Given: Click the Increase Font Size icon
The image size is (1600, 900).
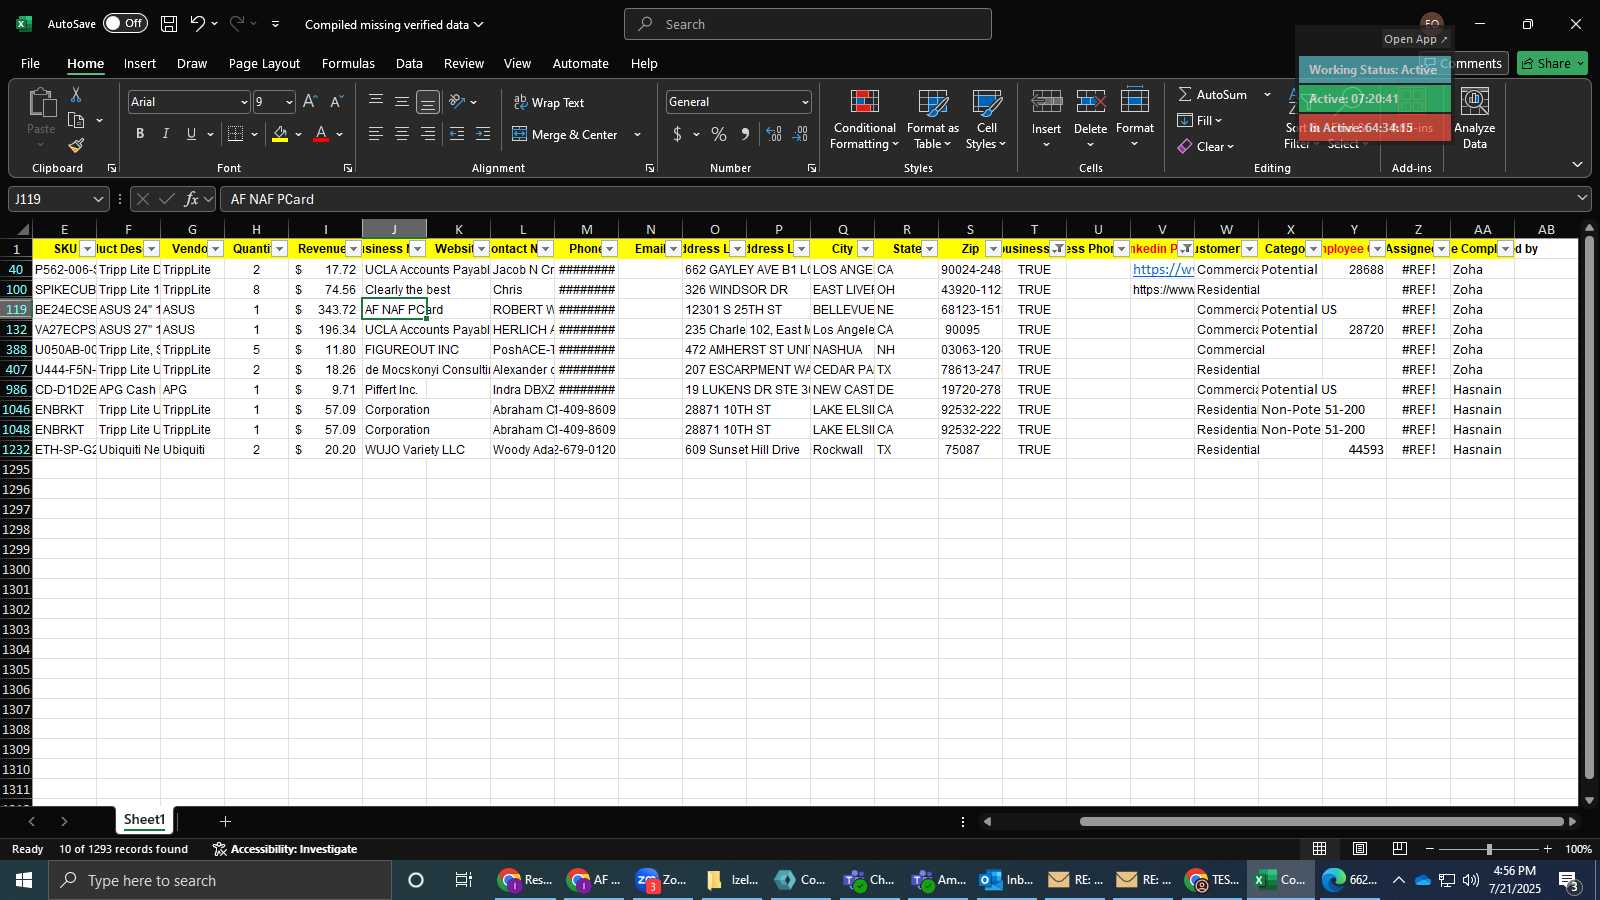Looking at the screenshot, I should click(310, 102).
